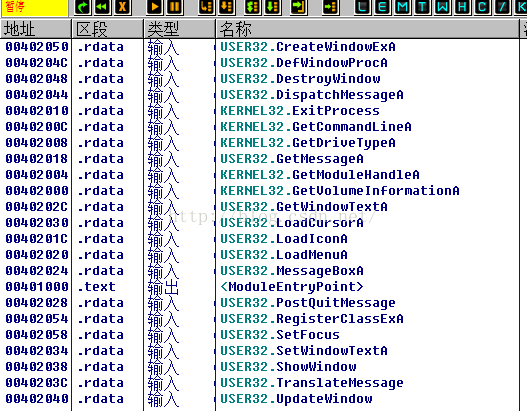Click the green Trace Into icon
The width and height of the screenshot is (527, 411).
(252, 7)
